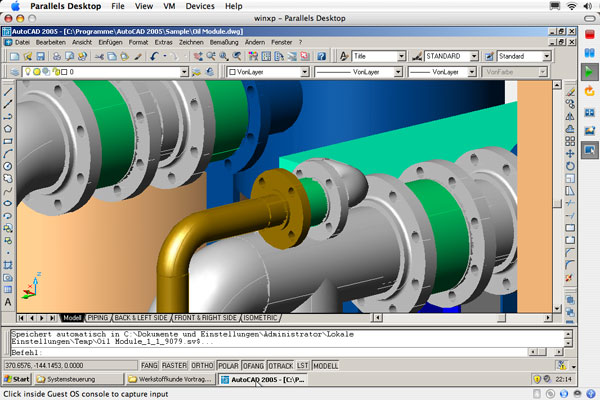Image resolution: width=600 pixels, height=400 pixels.
Task: Toggle the layer 0 lightbulb on/off icon
Action: click(28, 72)
